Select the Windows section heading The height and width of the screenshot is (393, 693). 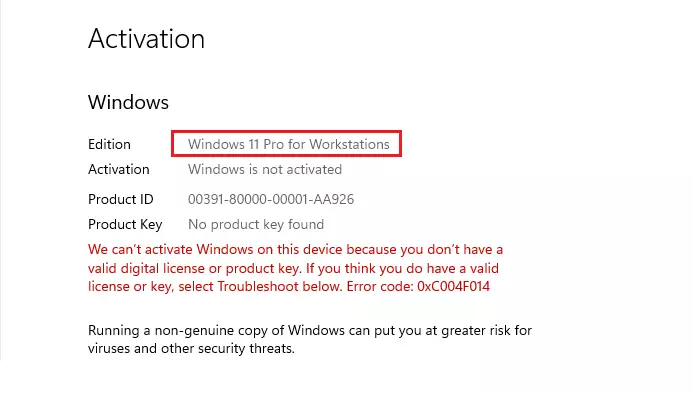(128, 102)
